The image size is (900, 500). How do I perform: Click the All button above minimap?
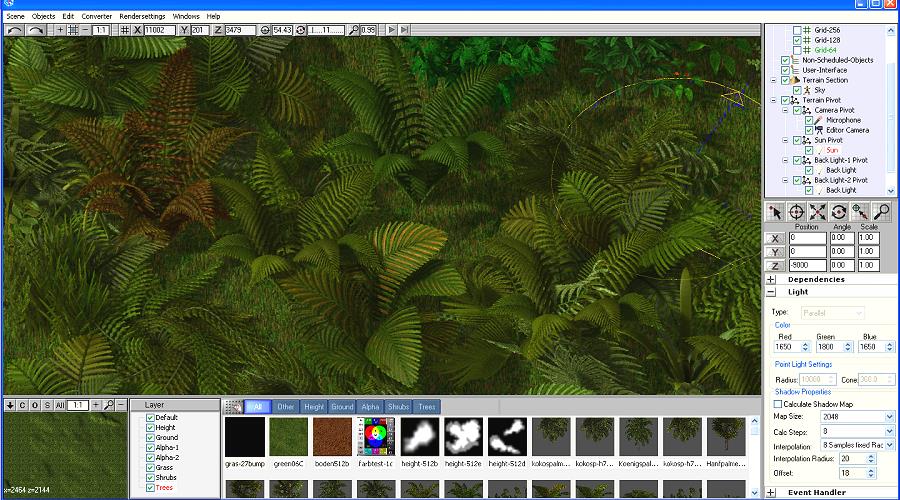[60, 405]
